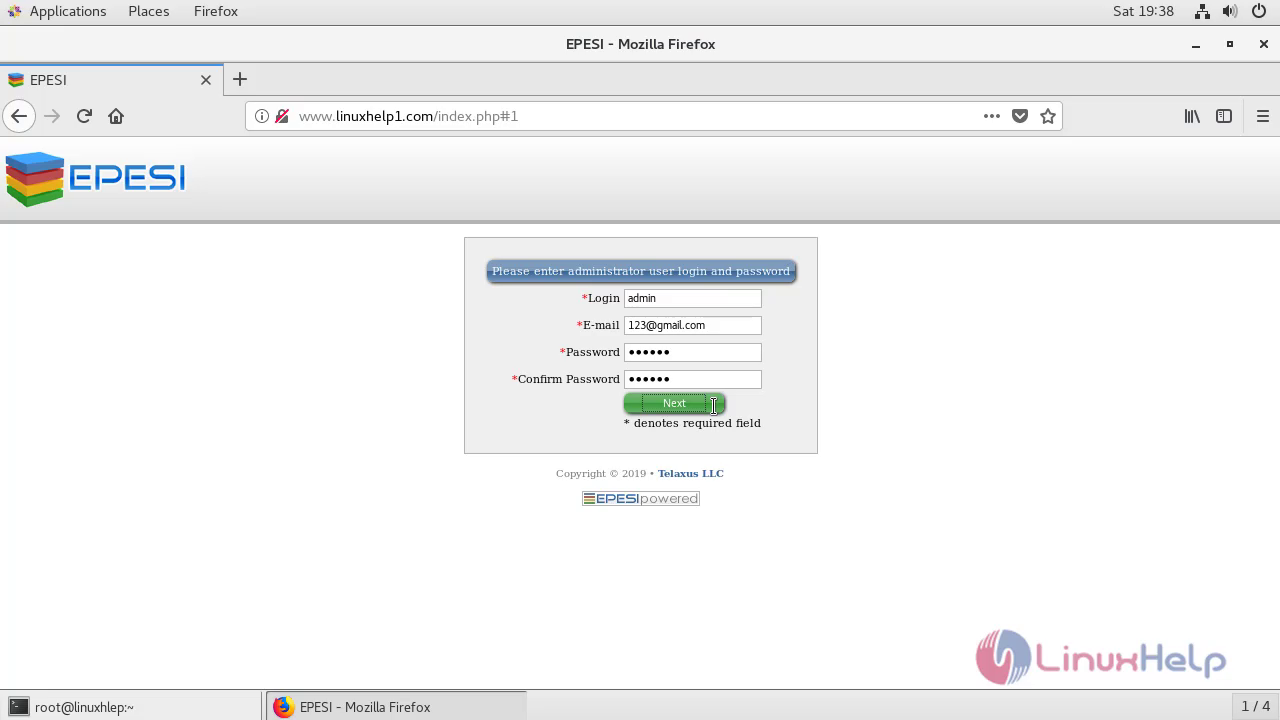This screenshot has width=1280, height=720.
Task: Click the Confirm Password input field
Action: click(x=693, y=379)
